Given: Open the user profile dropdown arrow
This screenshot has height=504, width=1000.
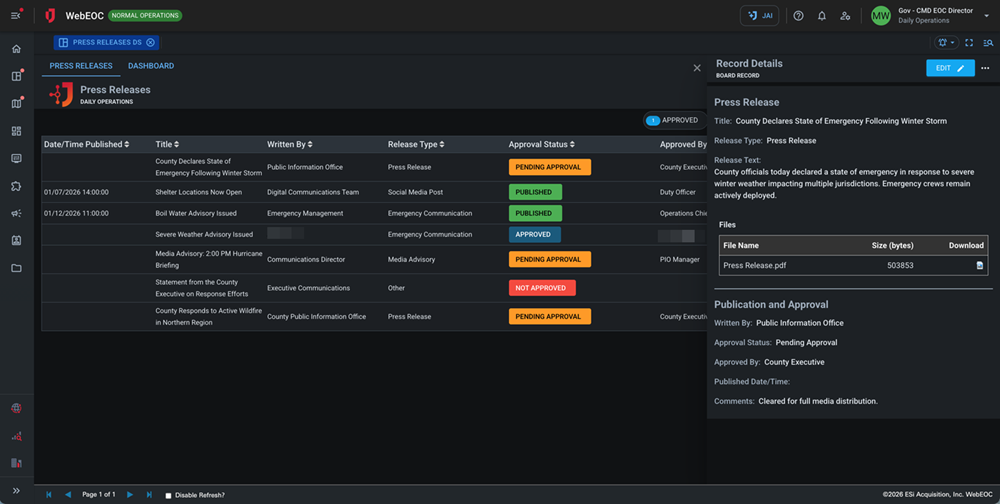Looking at the screenshot, I should point(986,16).
